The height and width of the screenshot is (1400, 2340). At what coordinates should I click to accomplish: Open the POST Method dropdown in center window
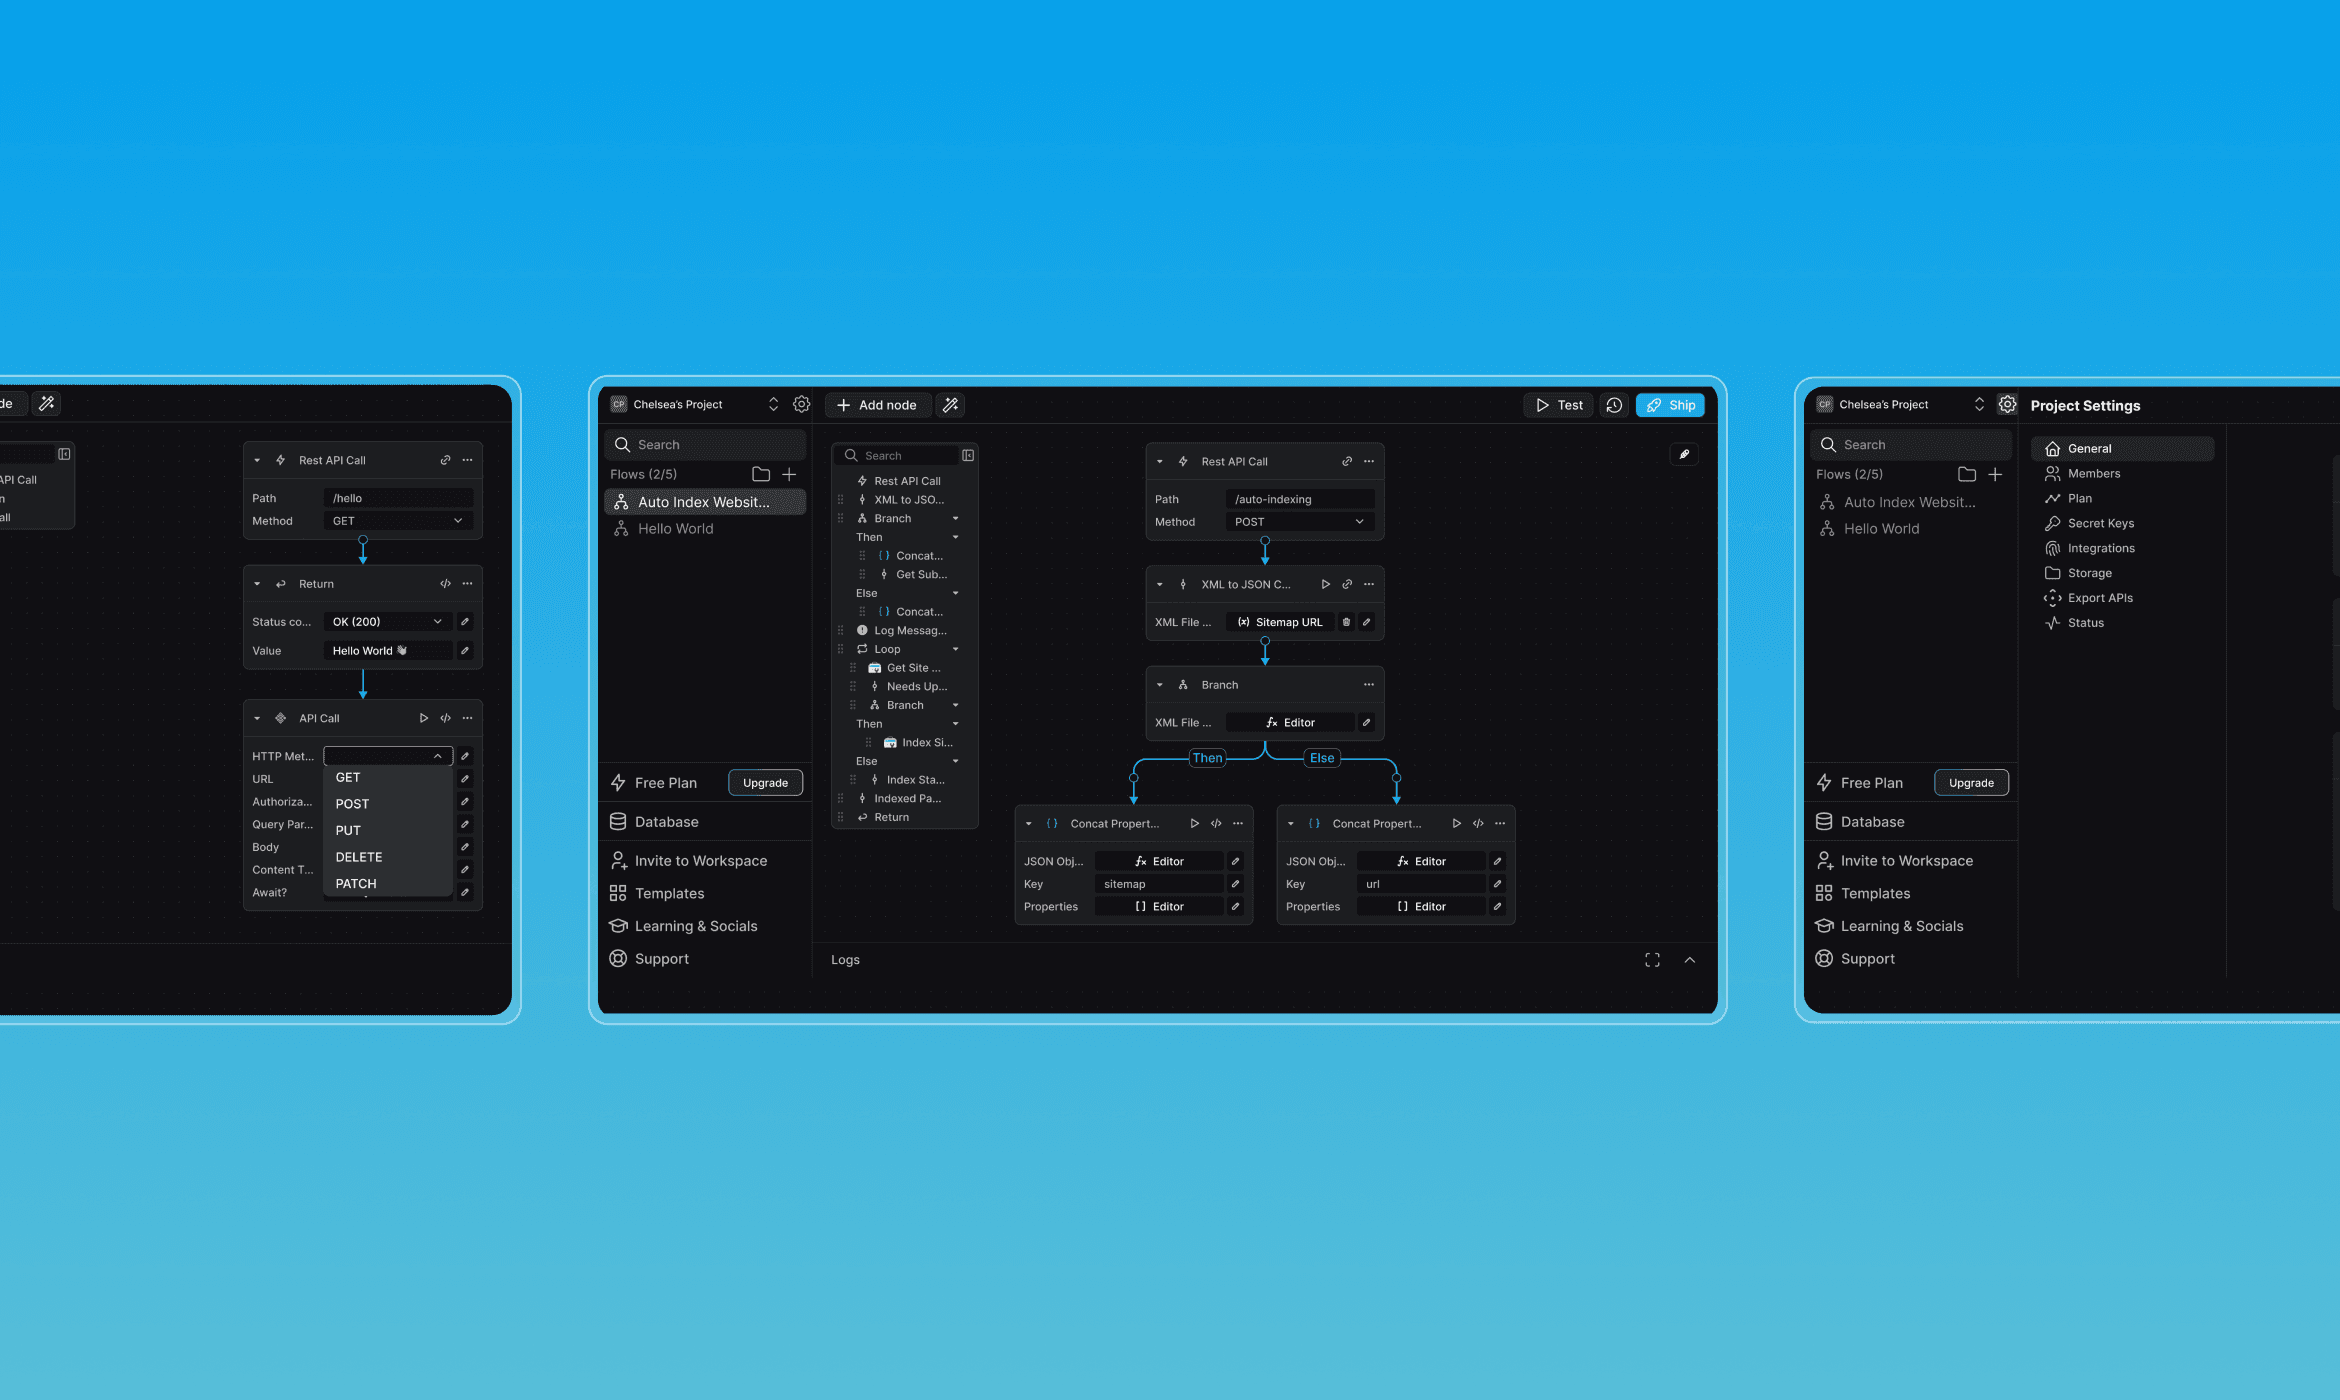(1299, 522)
